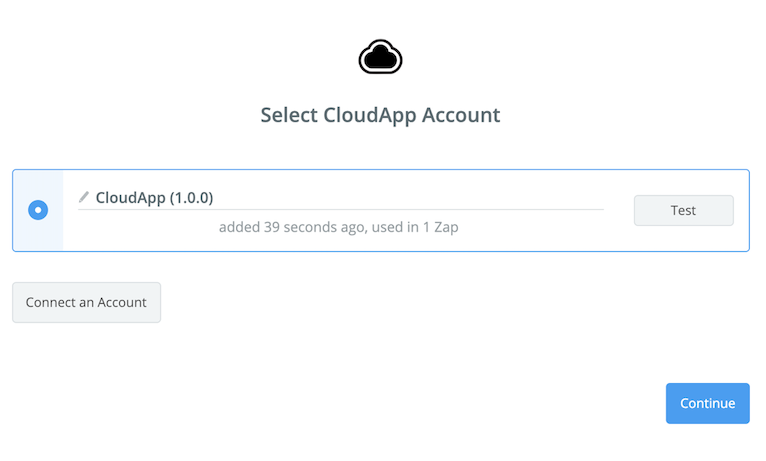766x461 pixels.
Task: Select the CloudApp (1.0.0) radio button
Action: 38,210
